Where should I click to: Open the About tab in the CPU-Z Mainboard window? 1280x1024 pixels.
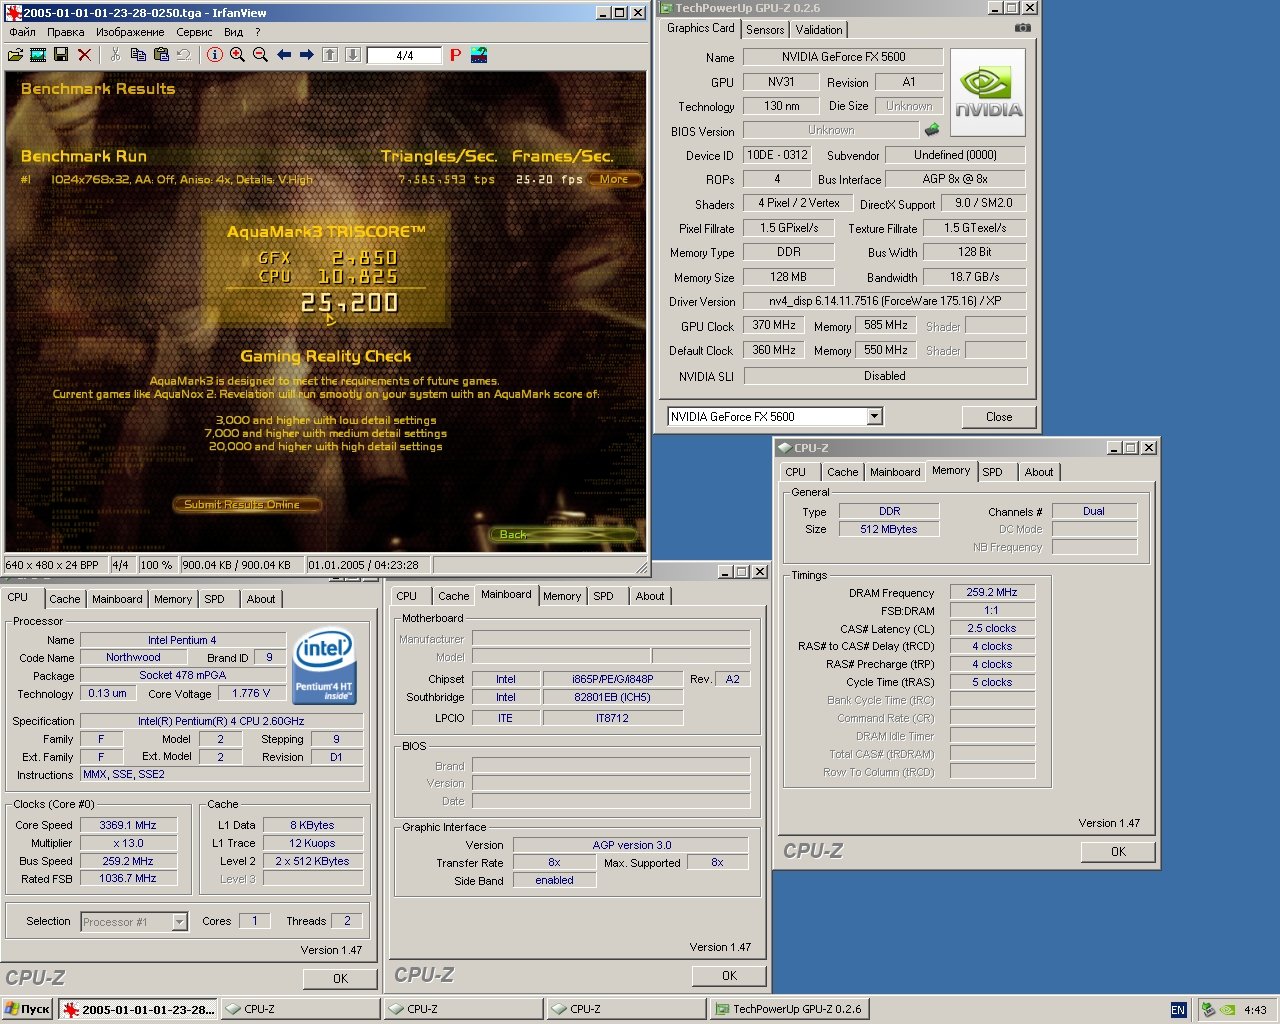(650, 596)
